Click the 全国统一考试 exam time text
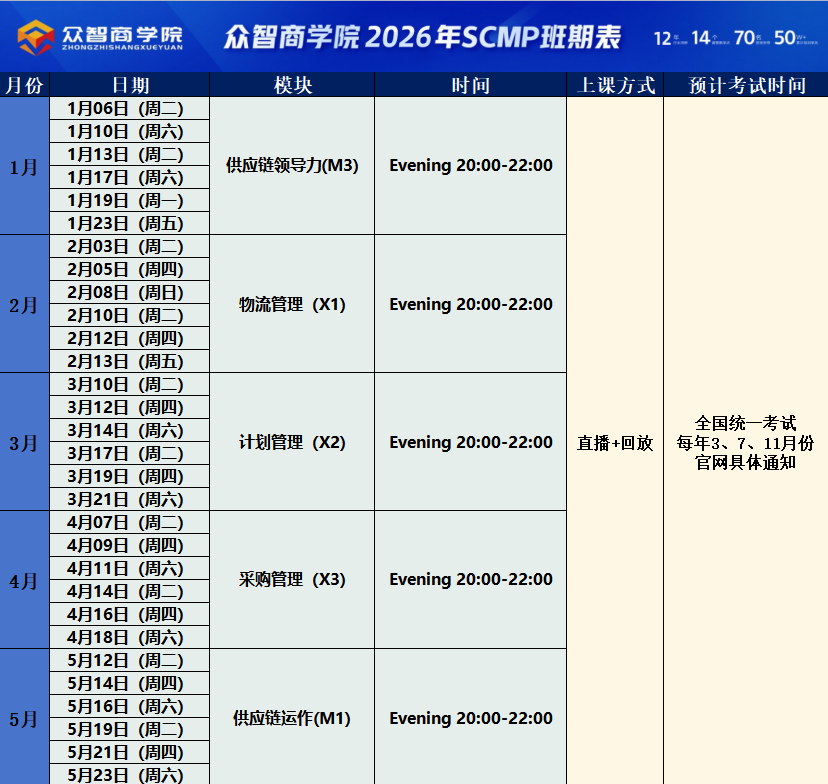Viewport: 828px width, 784px height. 746,423
